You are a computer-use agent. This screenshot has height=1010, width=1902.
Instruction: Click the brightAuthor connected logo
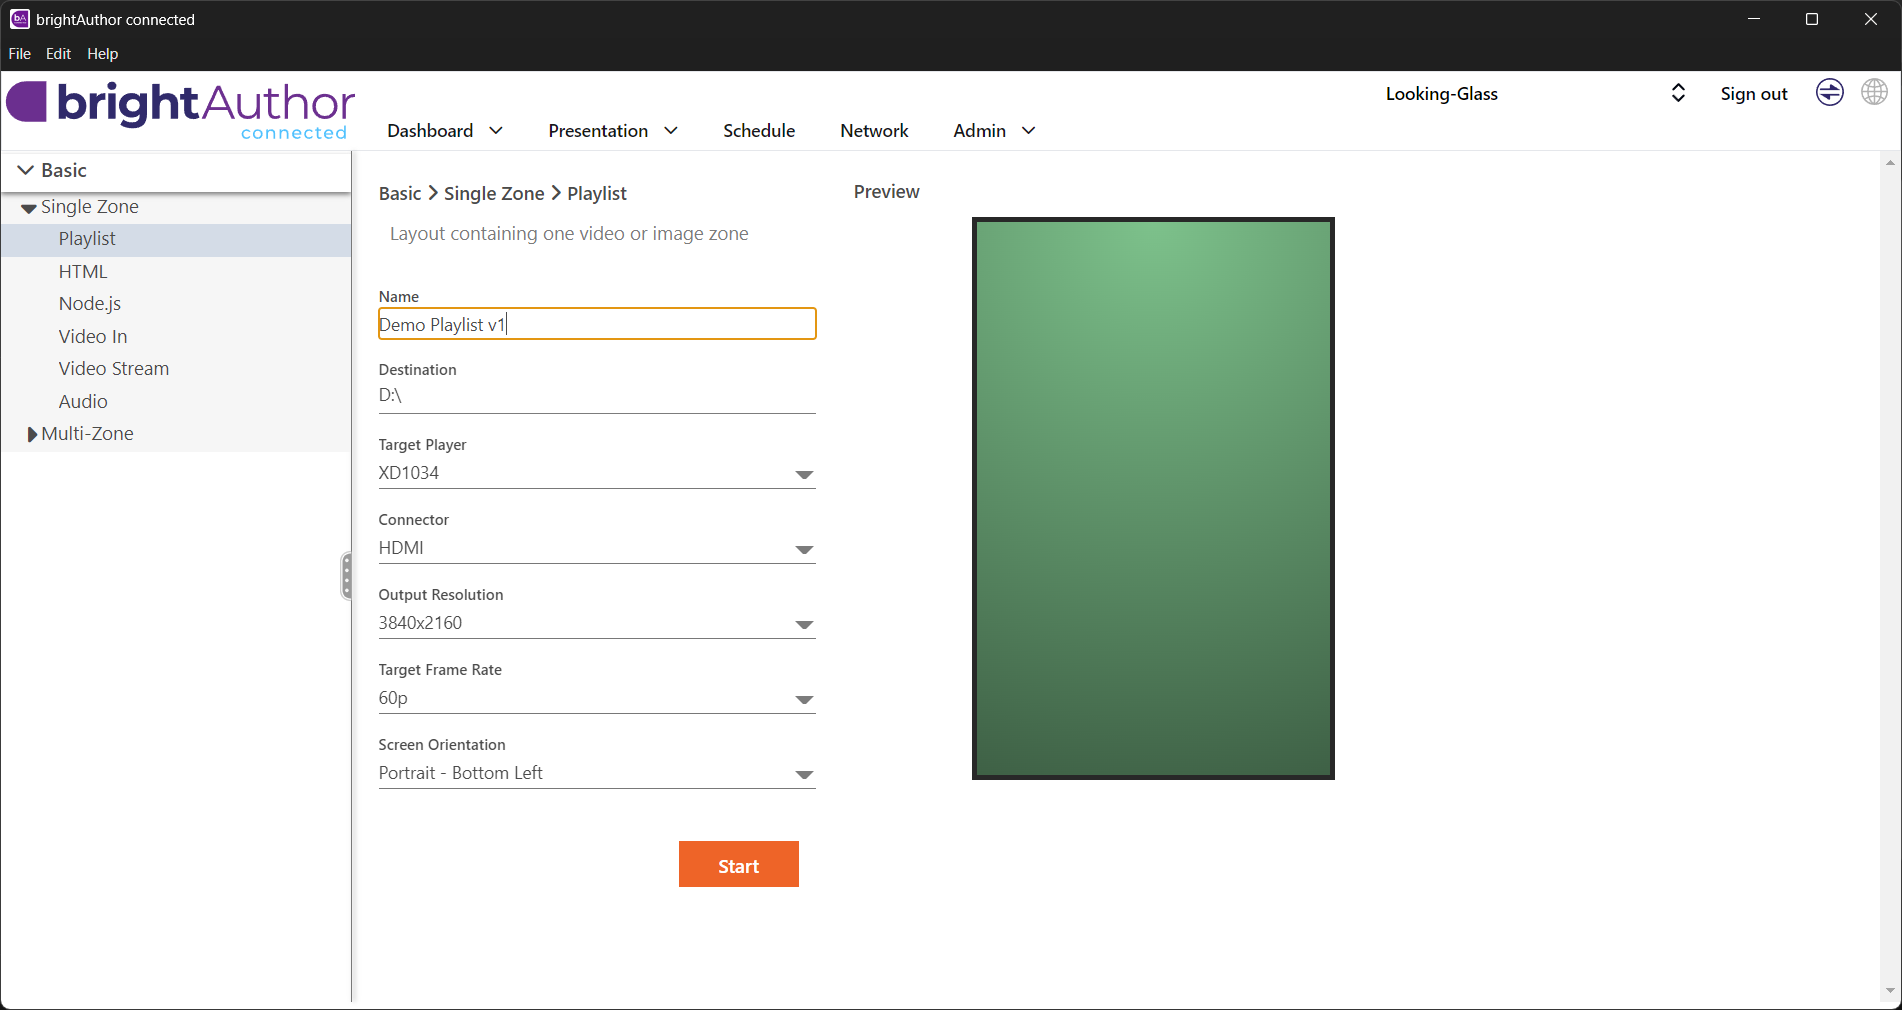pyautogui.click(x=181, y=110)
